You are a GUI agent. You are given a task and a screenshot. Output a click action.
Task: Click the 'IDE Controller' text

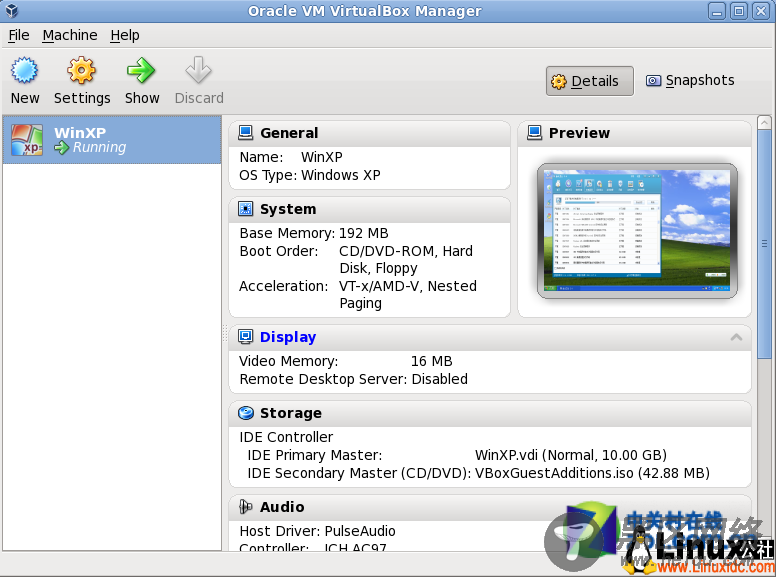tap(286, 437)
